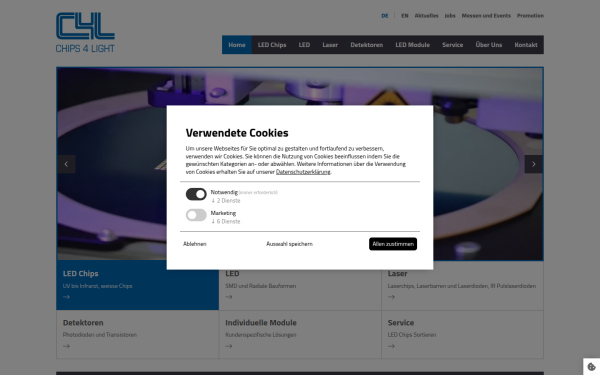The height and width of the screenshot is (375, 600).
Task: Select the Individuelle Module card heading
Action: [261, 323]
